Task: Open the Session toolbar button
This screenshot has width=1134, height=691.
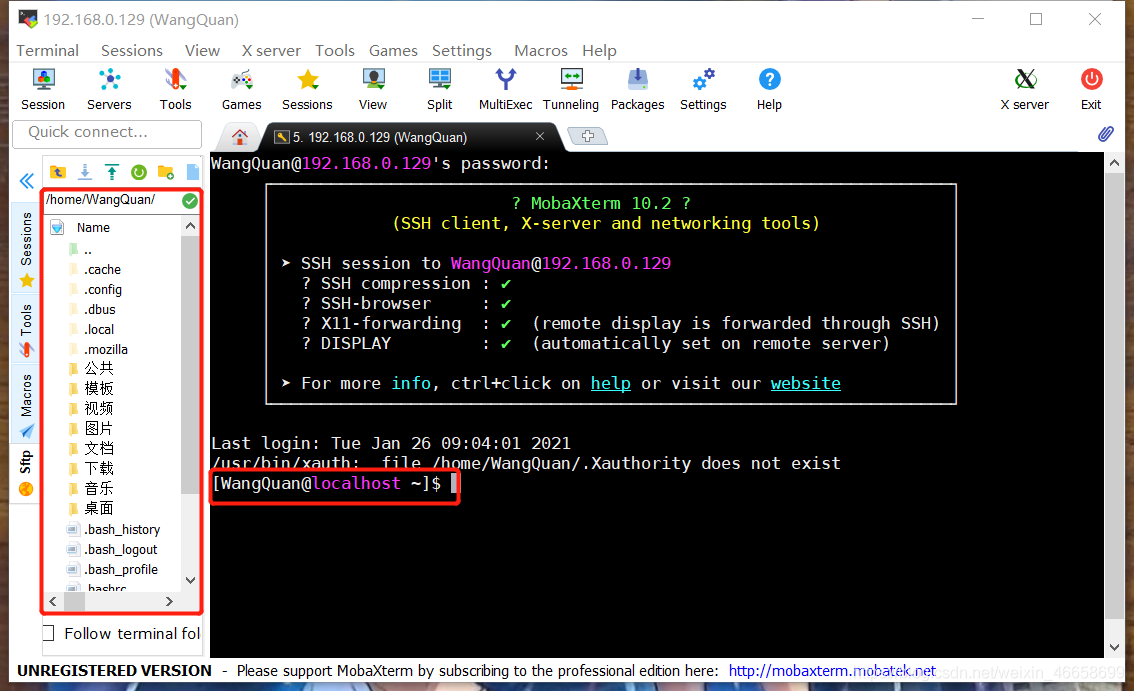Action: [x=43, y=89]
